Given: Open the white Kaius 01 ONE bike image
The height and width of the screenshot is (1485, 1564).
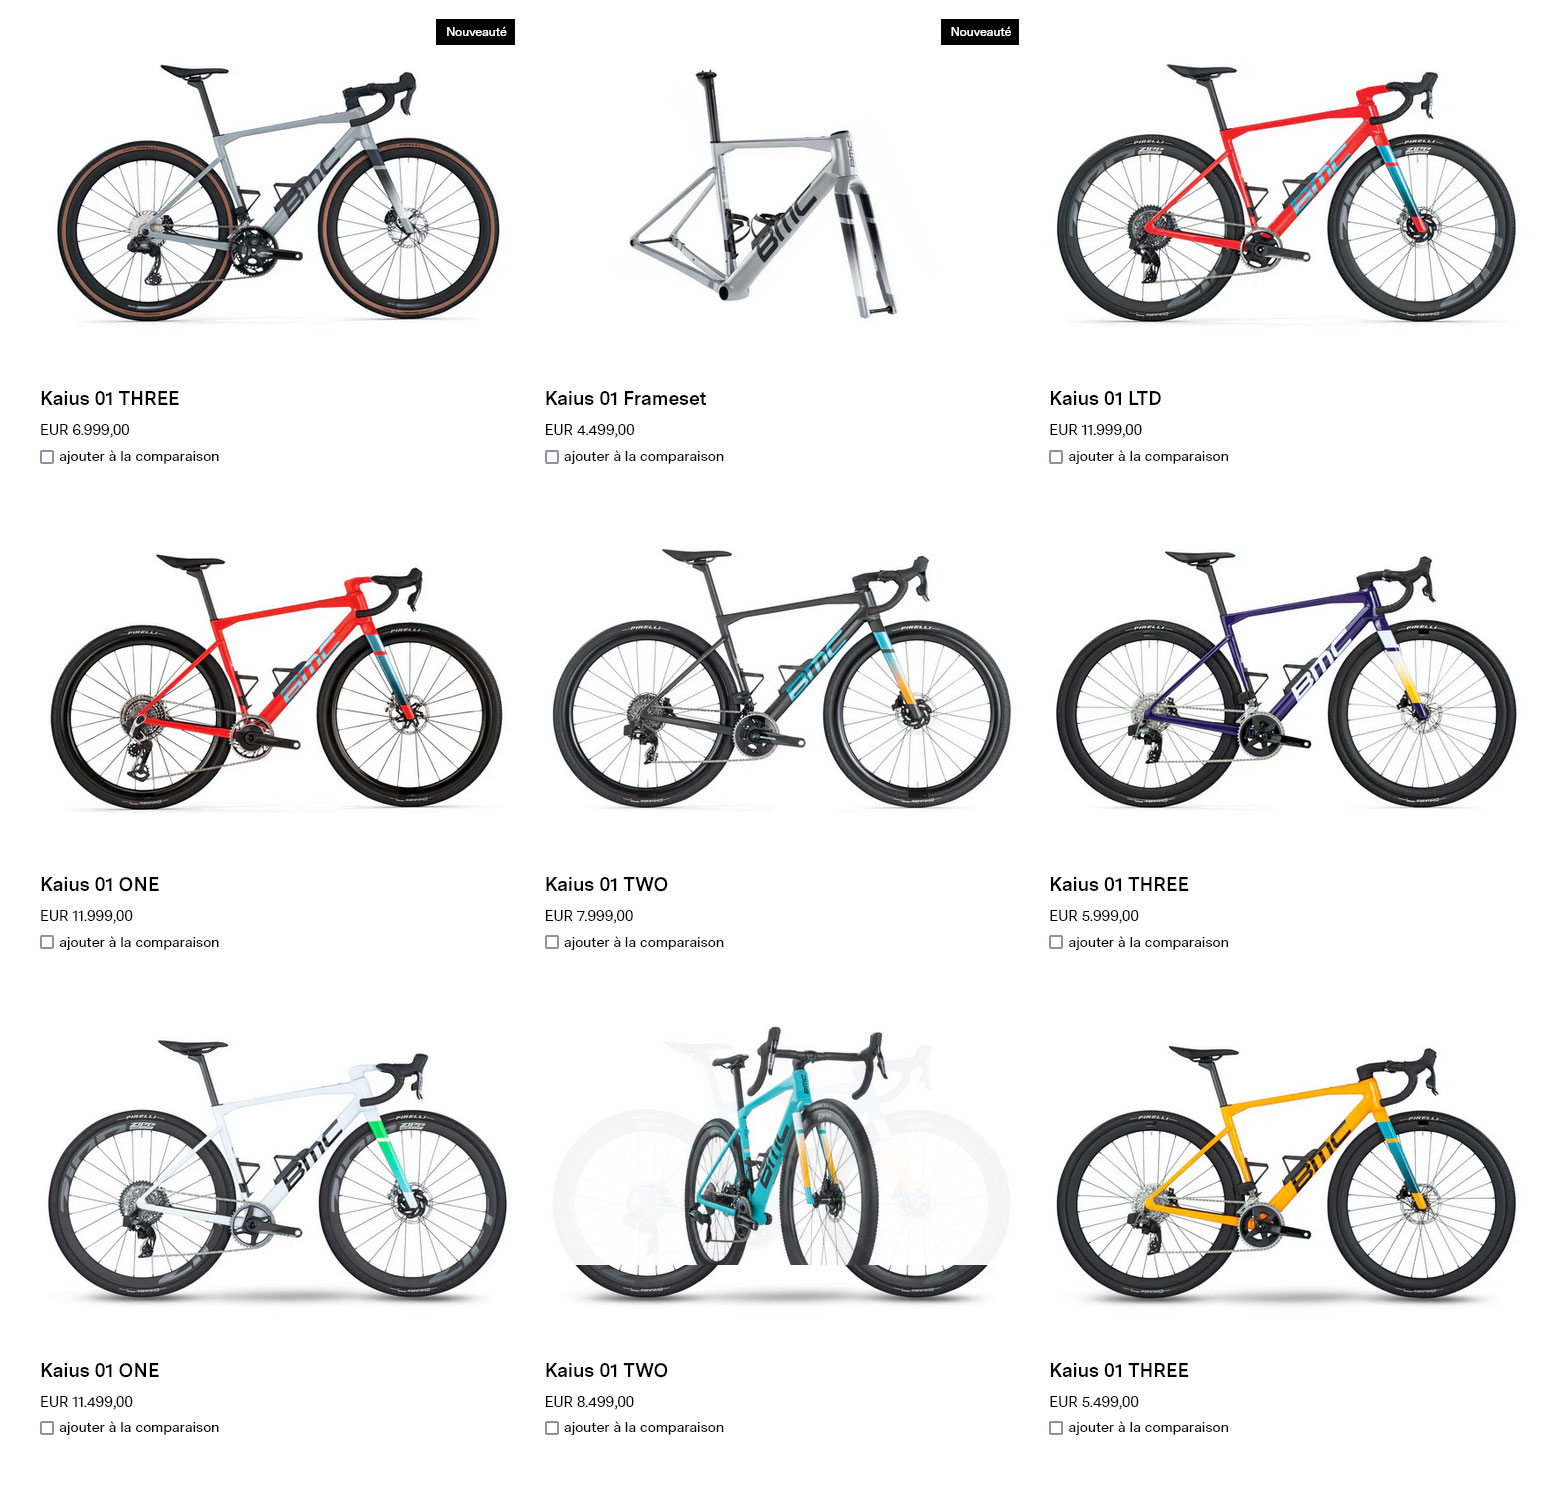Looking at the screenshot, I should (277, 1168).
